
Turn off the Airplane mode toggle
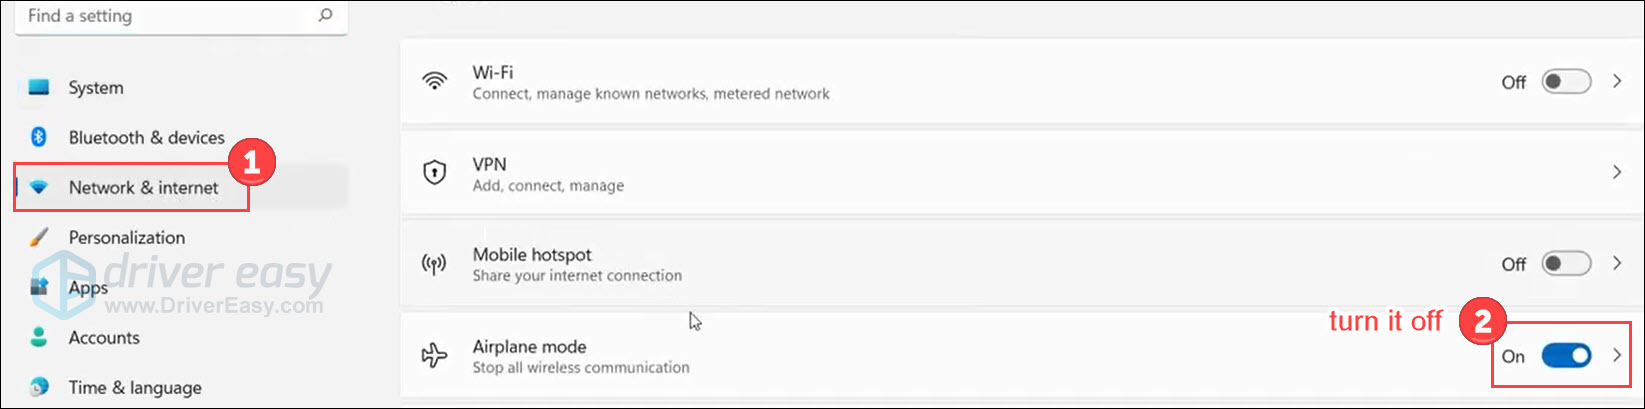[1566, 355]
